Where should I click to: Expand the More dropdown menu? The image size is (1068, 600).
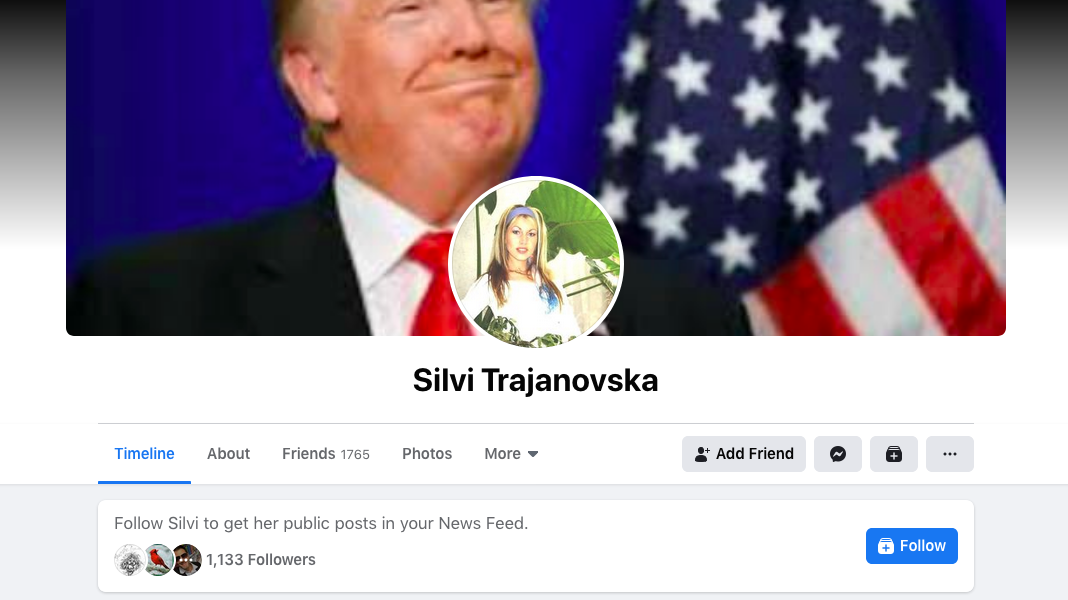511,454
